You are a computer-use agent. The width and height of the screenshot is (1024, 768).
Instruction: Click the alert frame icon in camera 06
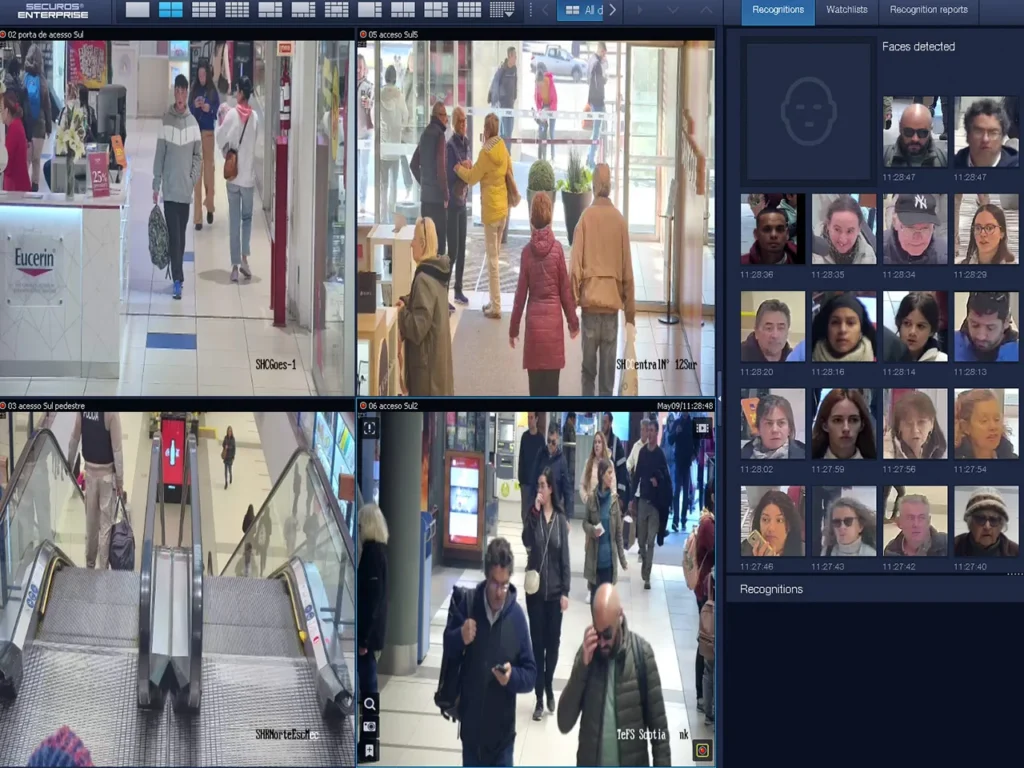coord(370,428)
